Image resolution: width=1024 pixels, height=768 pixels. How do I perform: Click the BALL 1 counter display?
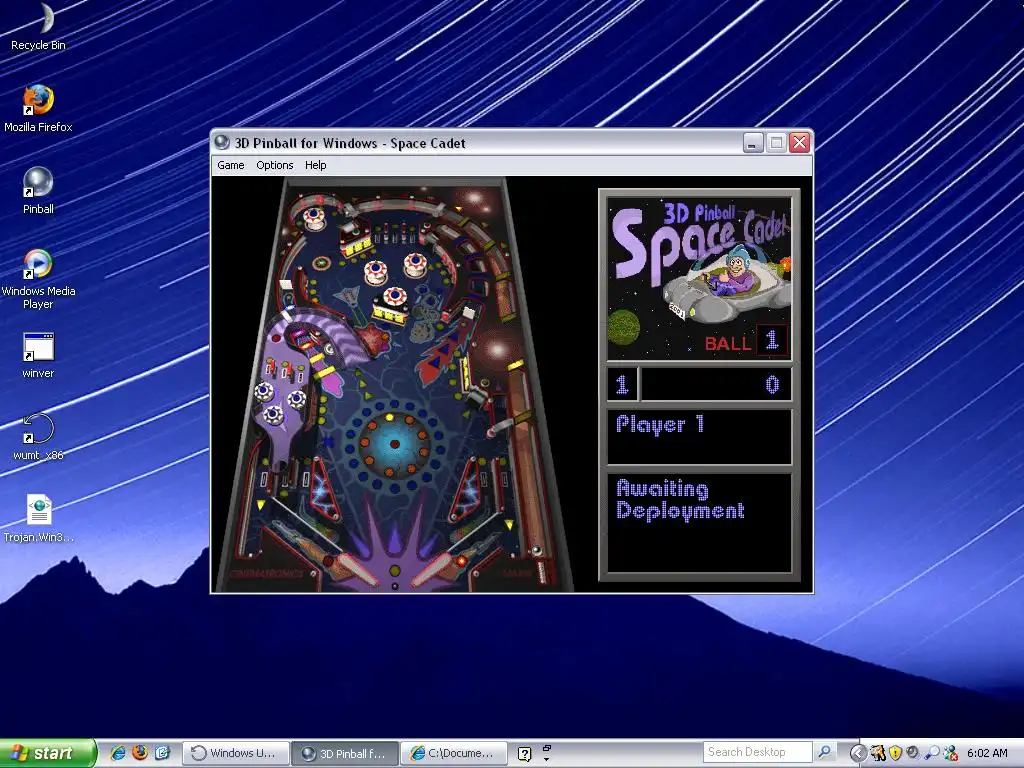[745, 342]
